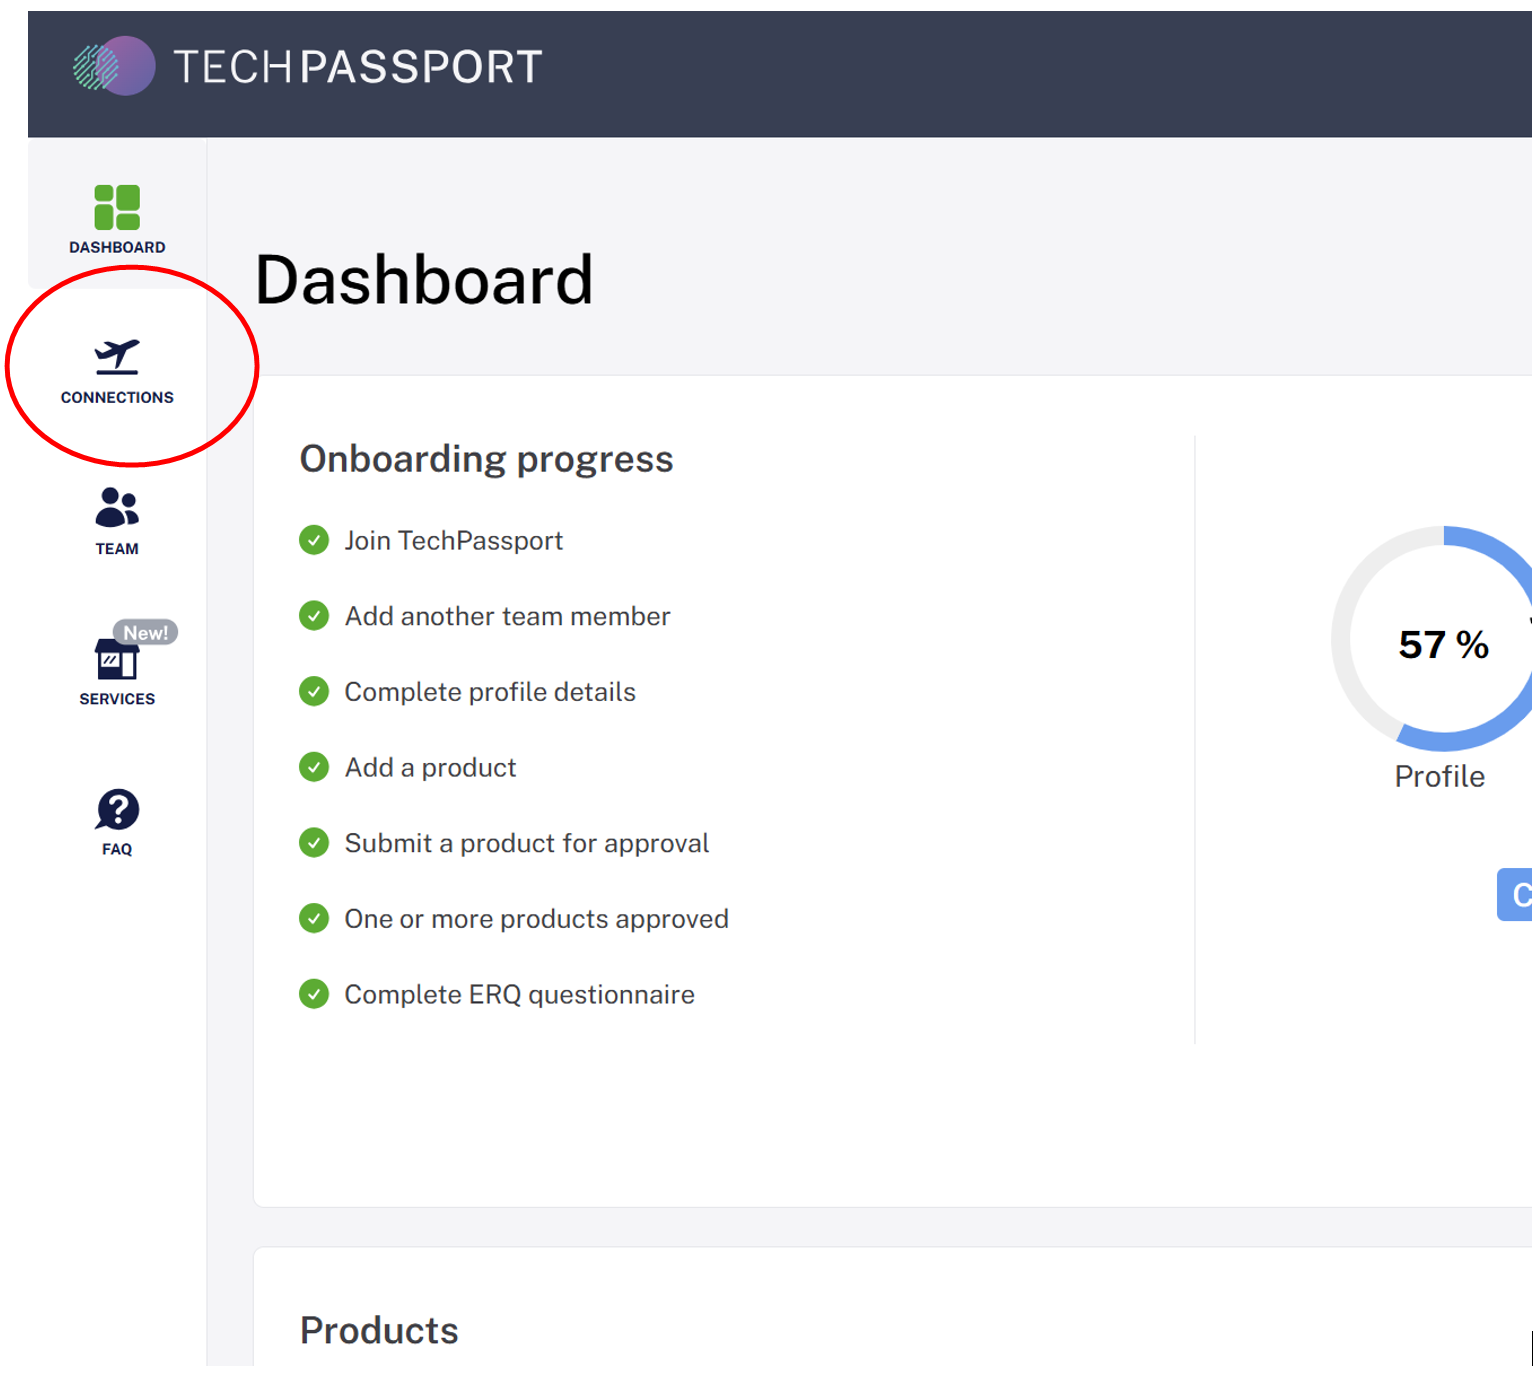Click checkmark beside Complete ERQ questionnaire
Viewport: 1533px width, 1380px height.
click(314, 994)
